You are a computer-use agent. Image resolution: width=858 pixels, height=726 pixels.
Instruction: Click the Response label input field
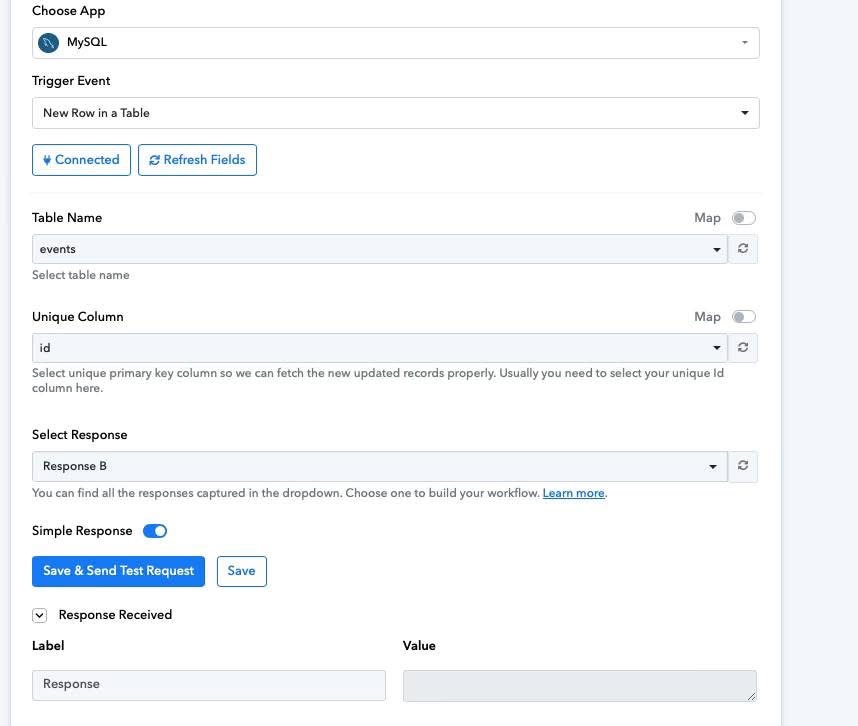click(208, 685)
